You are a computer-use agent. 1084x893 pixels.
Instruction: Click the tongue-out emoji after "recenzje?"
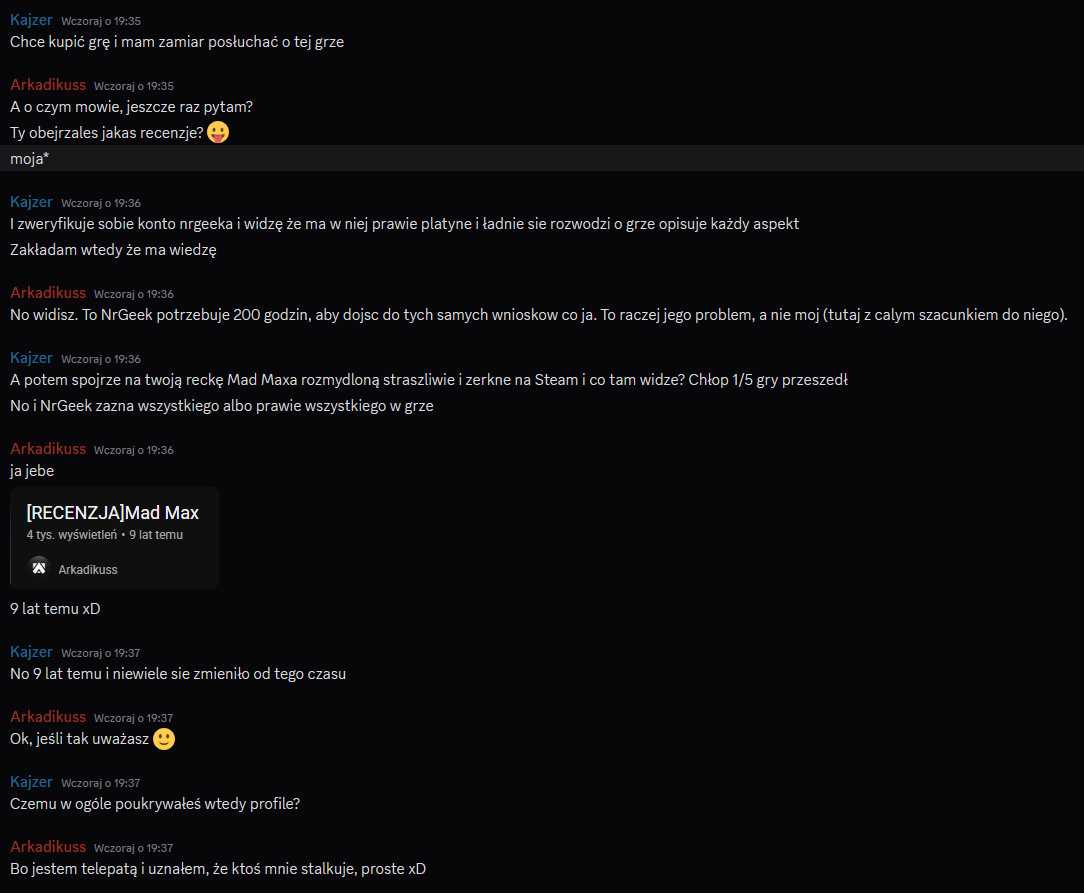218,132
